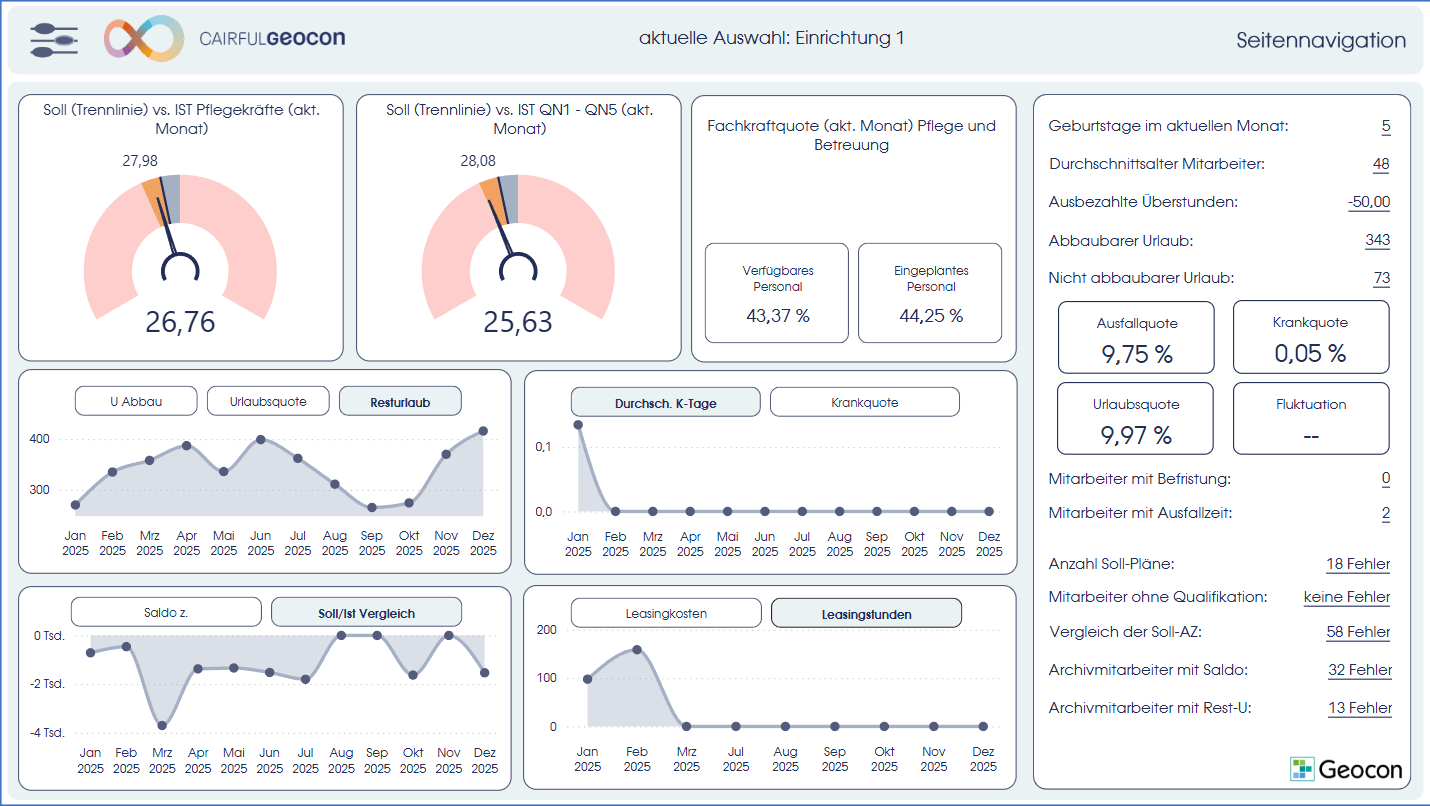This screenshot has height=806, width=1430.
Task: Open 32 Fehler Archivmitarbeiter Saldo link
Action: pyautogui.click(x=1359, y=670)
